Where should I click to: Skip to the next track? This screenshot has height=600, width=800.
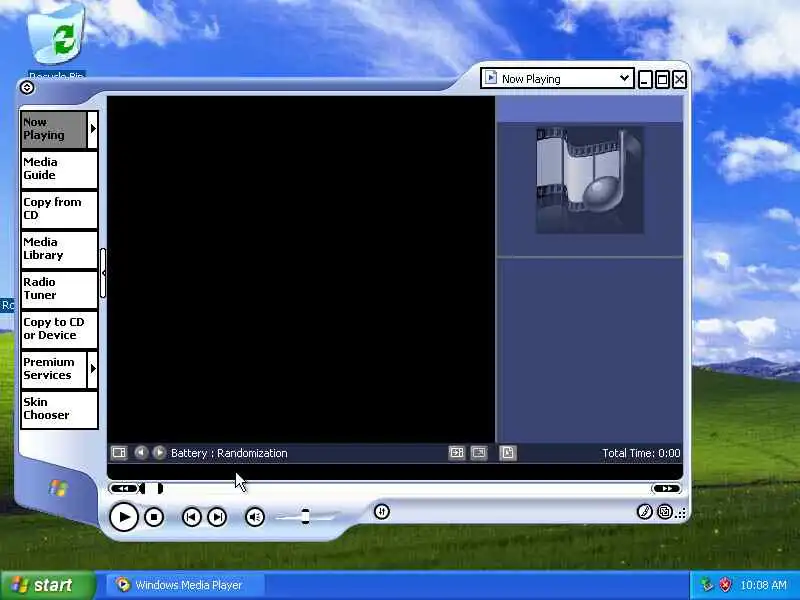pos(217,517)
